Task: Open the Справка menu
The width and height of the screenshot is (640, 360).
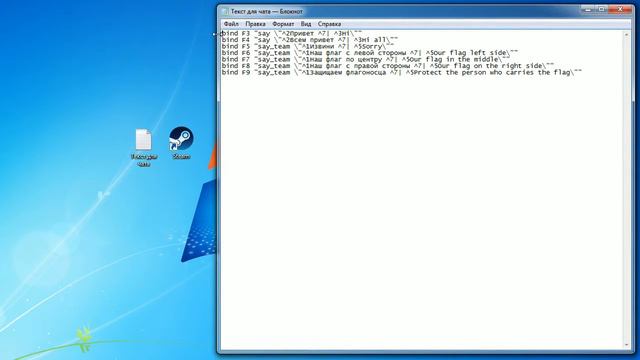Action: click(329, 24)
